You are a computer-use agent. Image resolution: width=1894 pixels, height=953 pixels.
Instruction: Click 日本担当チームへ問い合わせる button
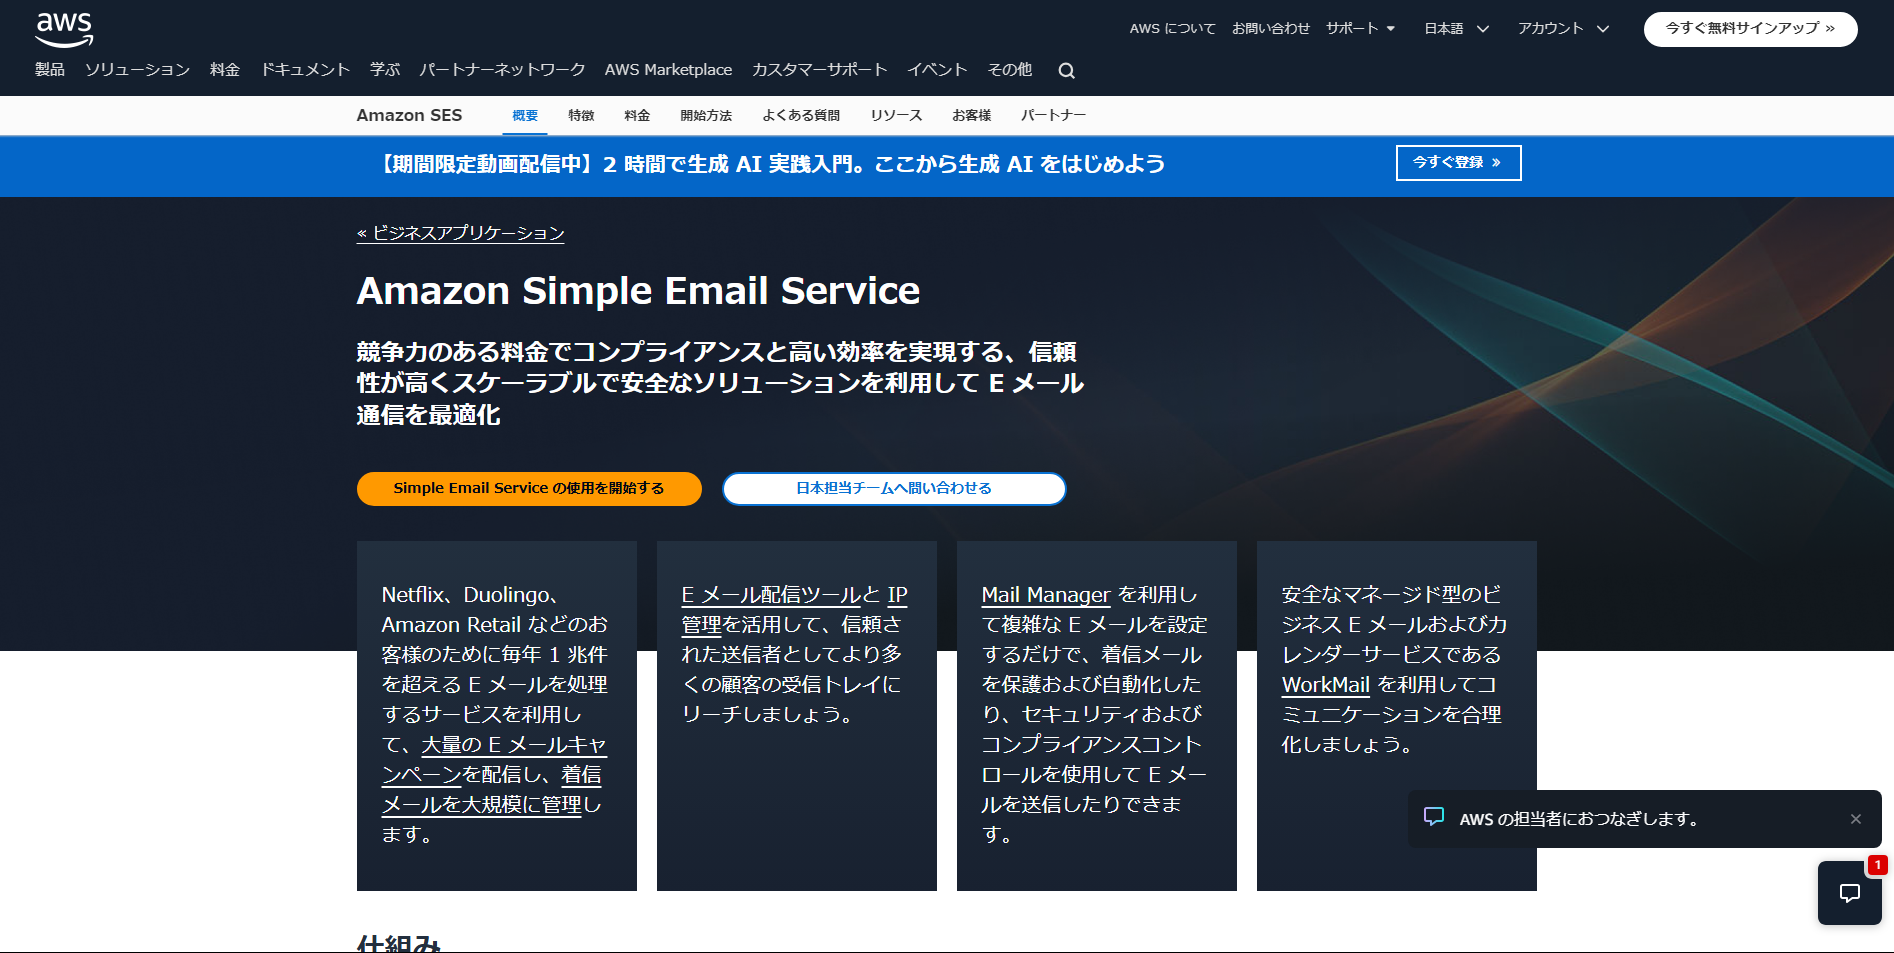[x=894, y=489]
